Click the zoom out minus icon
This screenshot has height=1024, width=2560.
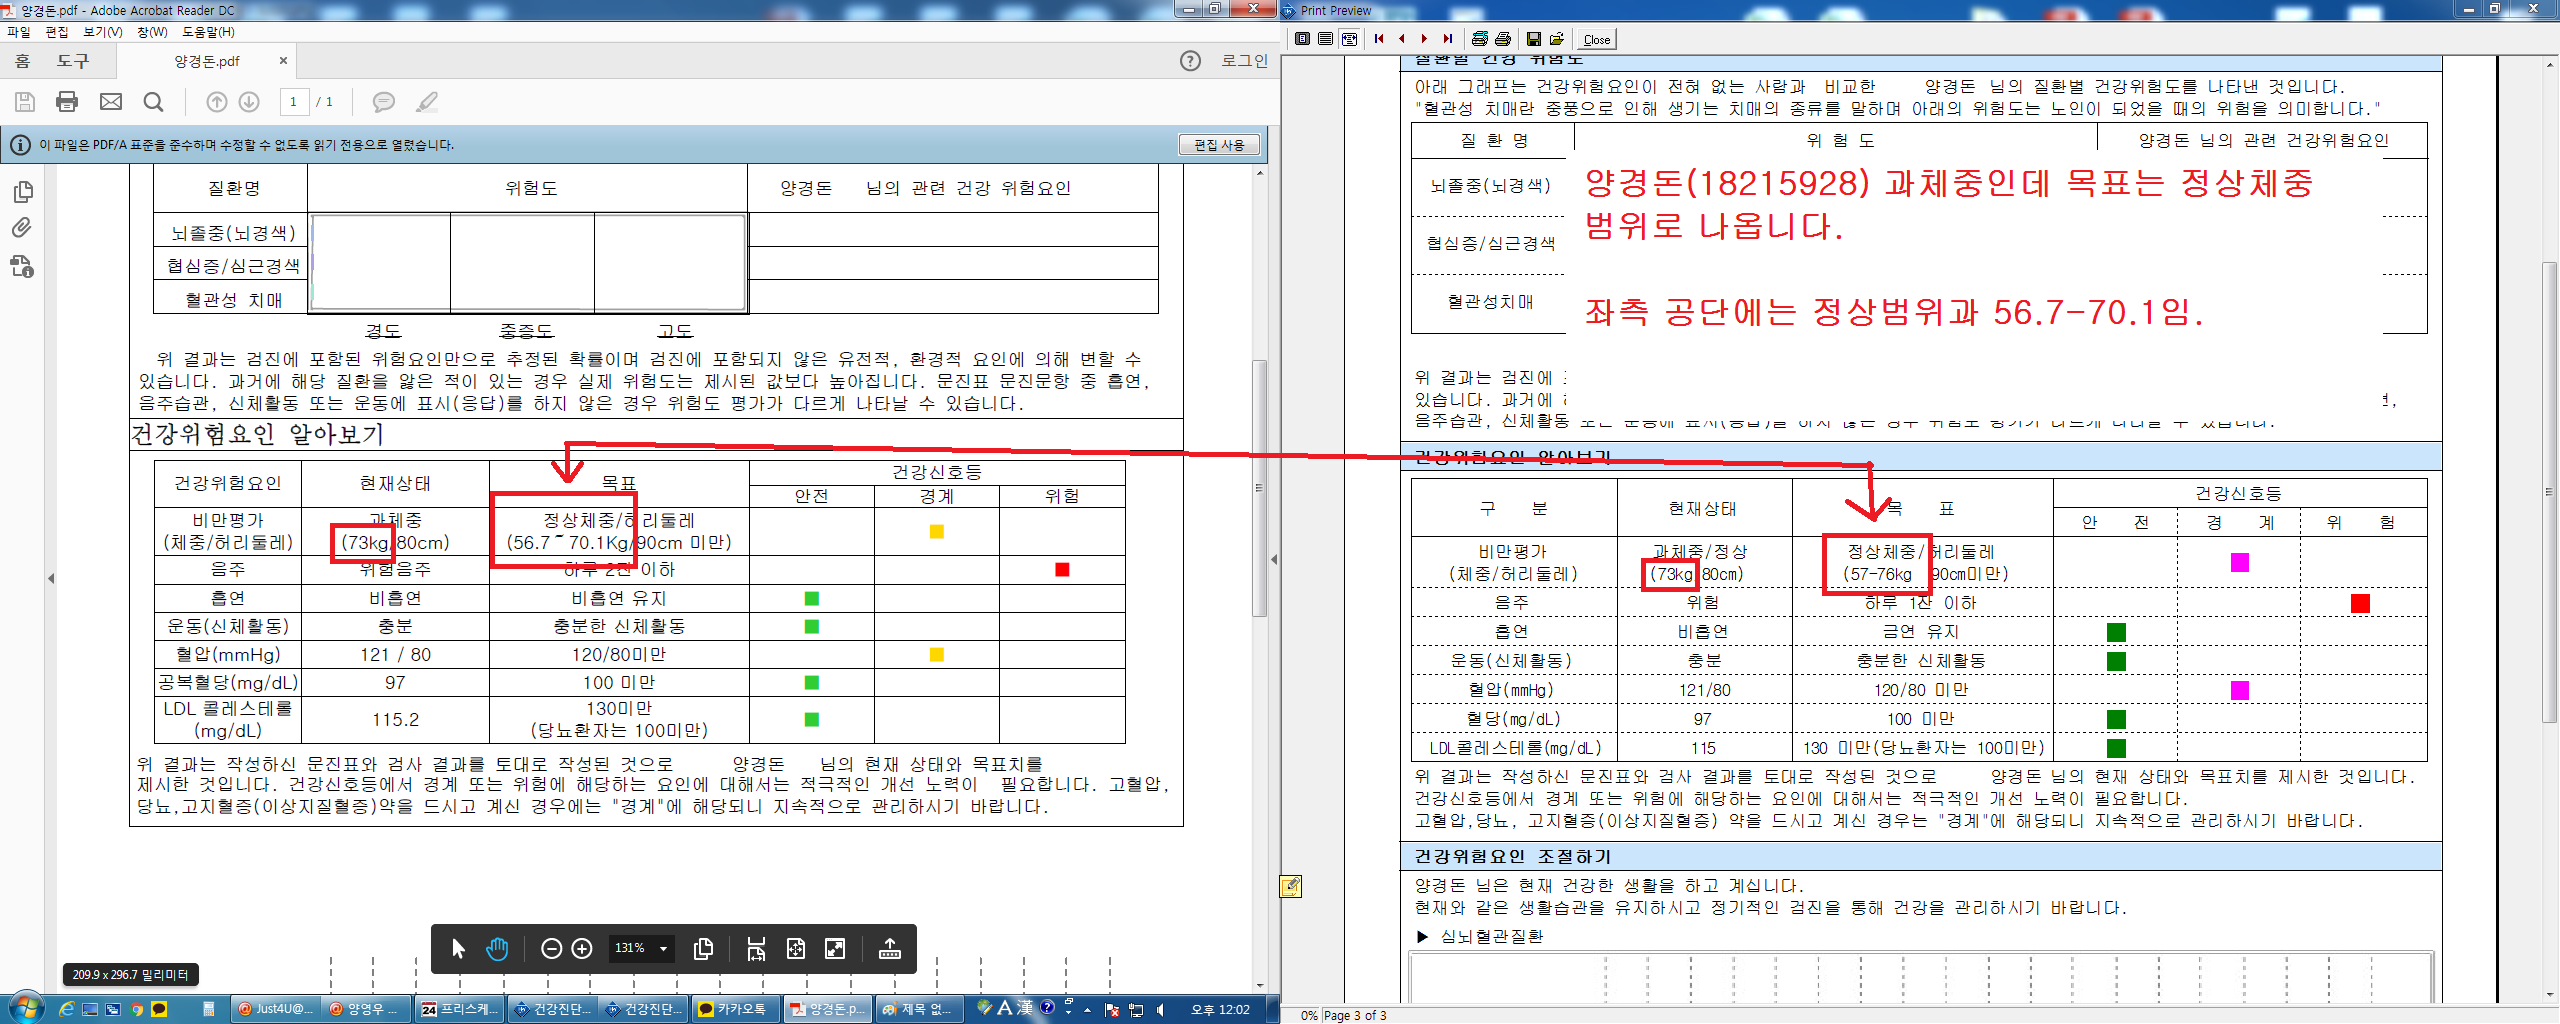pyautogui.click(x=551, y=948)
